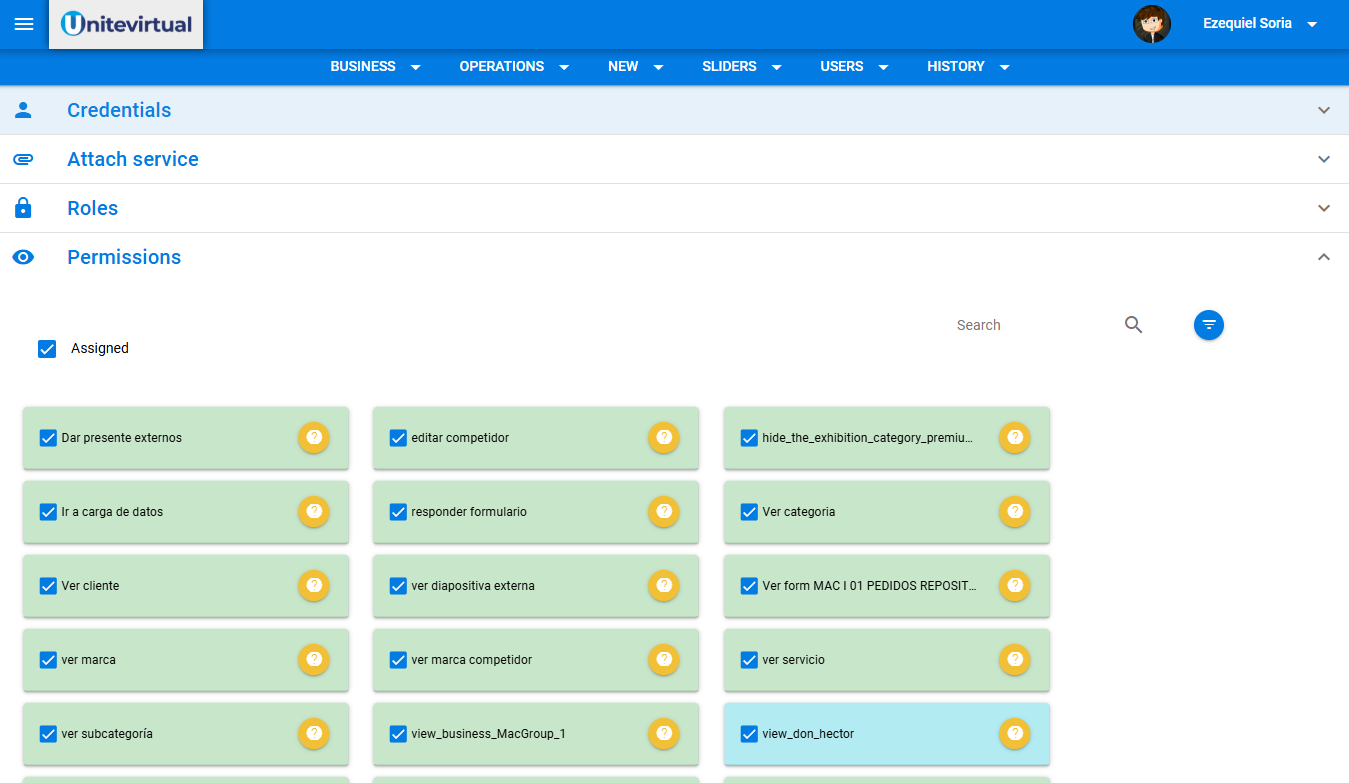Uncheck ver servicio permission checkbox
The height and width of the screenshot is (783, 1349).
coord(749,660)
